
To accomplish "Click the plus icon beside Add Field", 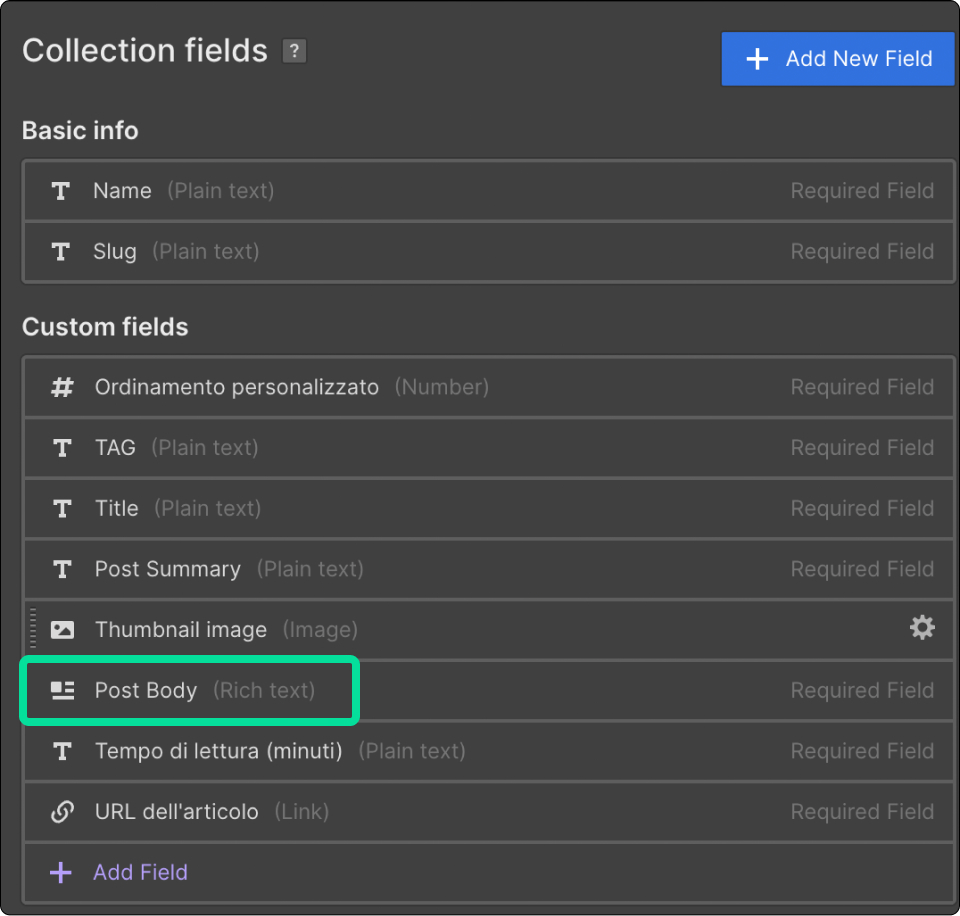I will pos(61,873).
